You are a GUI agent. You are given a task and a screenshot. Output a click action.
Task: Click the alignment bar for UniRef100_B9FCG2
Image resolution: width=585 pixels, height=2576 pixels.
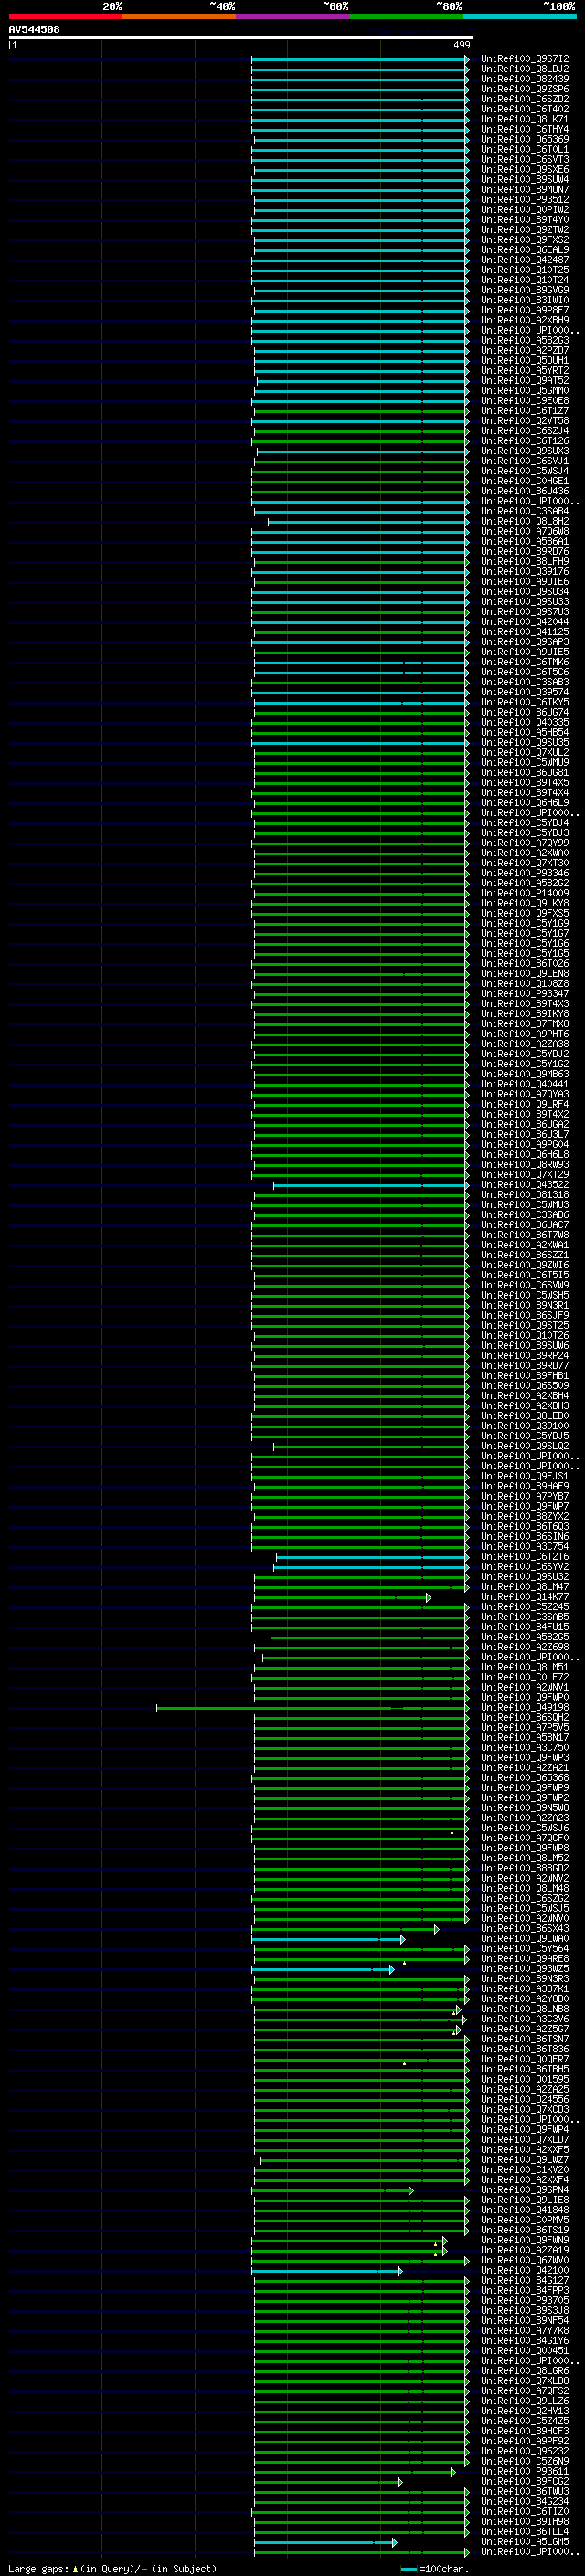tap(328, 2482)
